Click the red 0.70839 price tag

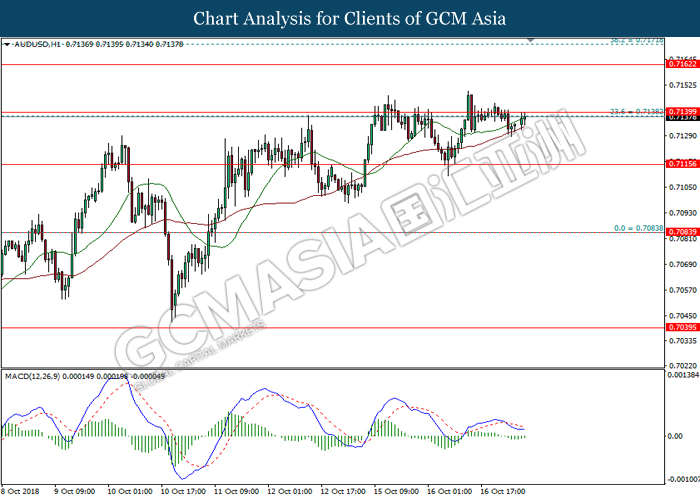coord(682,232)
